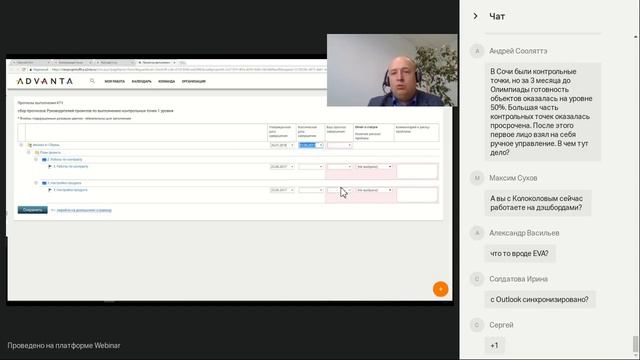Click the blue icon of group '2. Настройка продукта'

tap(44, 183)
